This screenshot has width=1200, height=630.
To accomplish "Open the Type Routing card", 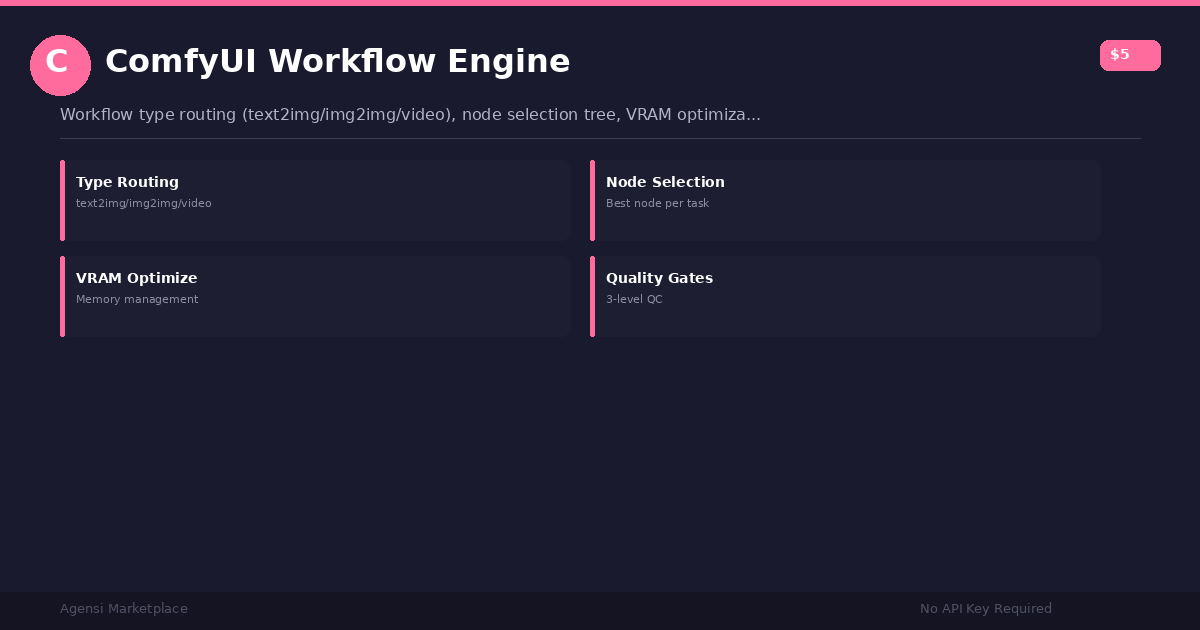I will click(x=315, y=200).
